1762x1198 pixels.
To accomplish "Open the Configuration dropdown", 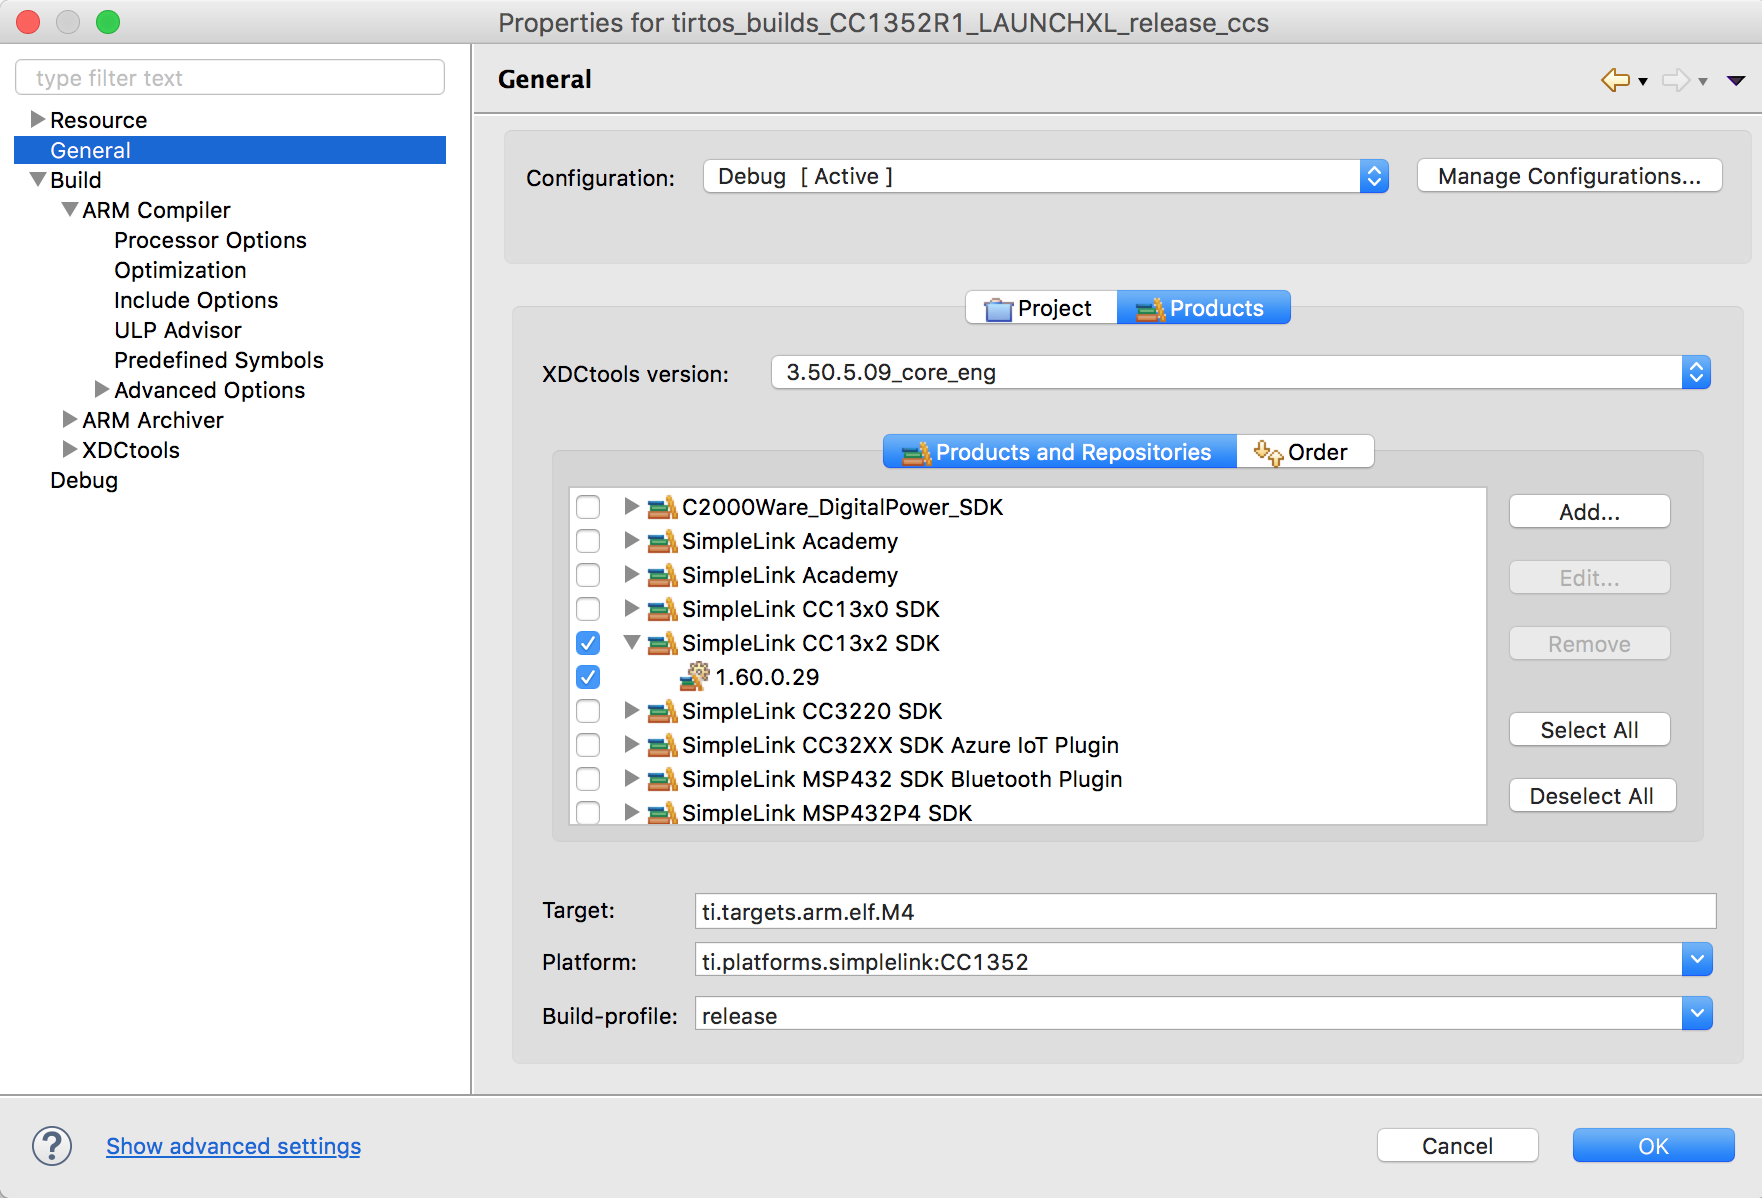I will (x=1046, y=177).
